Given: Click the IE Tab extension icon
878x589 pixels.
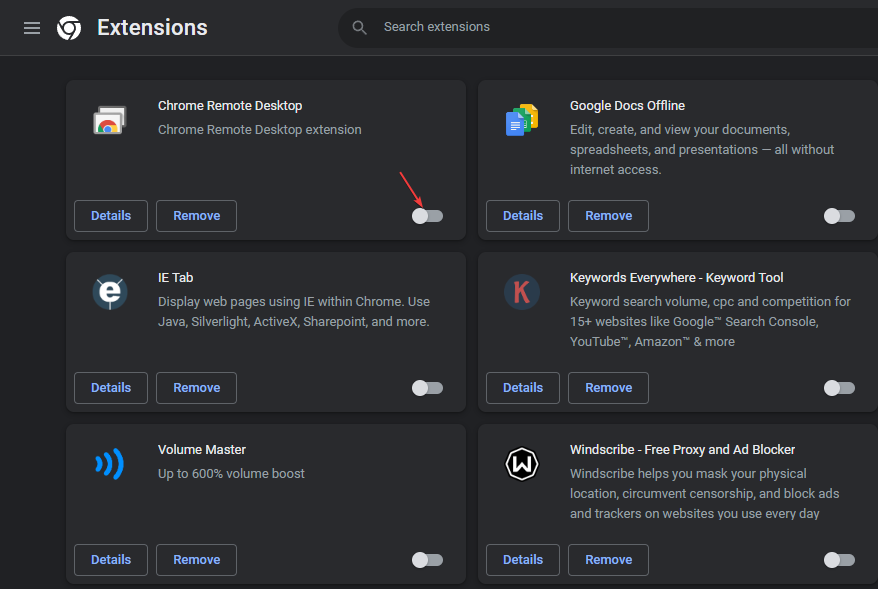Looking at the screenshot, I should (x=109, y=292).
